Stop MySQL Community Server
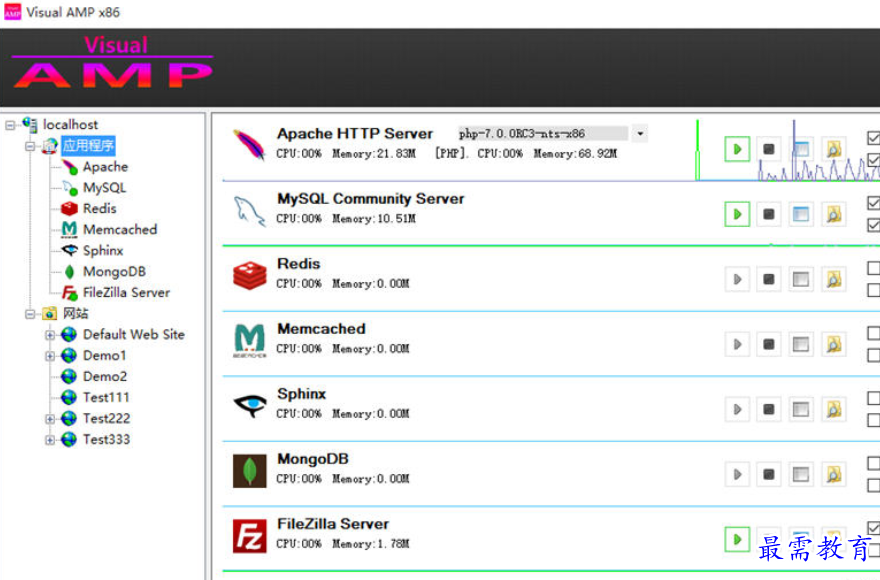The height and width of the screenshot is (580, 880). click(769, 214)
